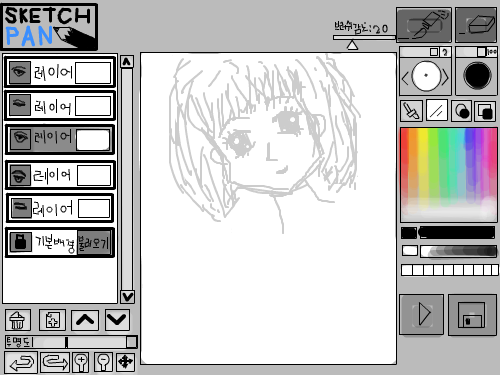The image size is (500, 375).
Task: Click the white round brush tip preview
Action: pos(426,76)
